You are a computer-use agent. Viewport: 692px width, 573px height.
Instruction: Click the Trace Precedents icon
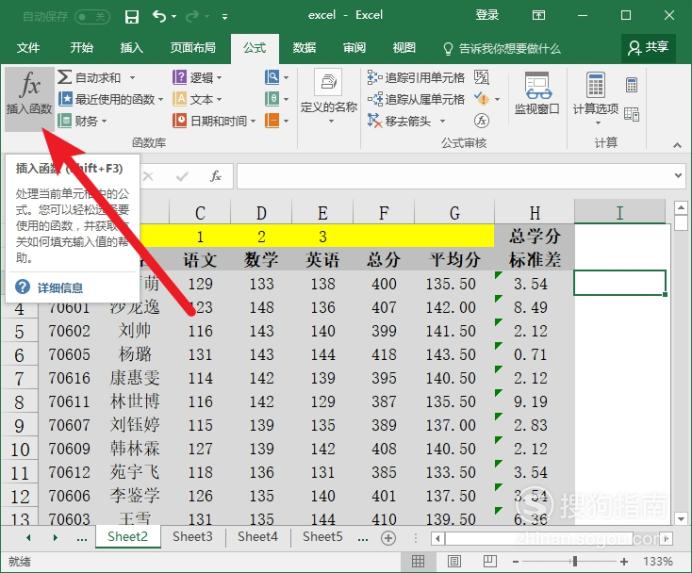tap(375, 78)
